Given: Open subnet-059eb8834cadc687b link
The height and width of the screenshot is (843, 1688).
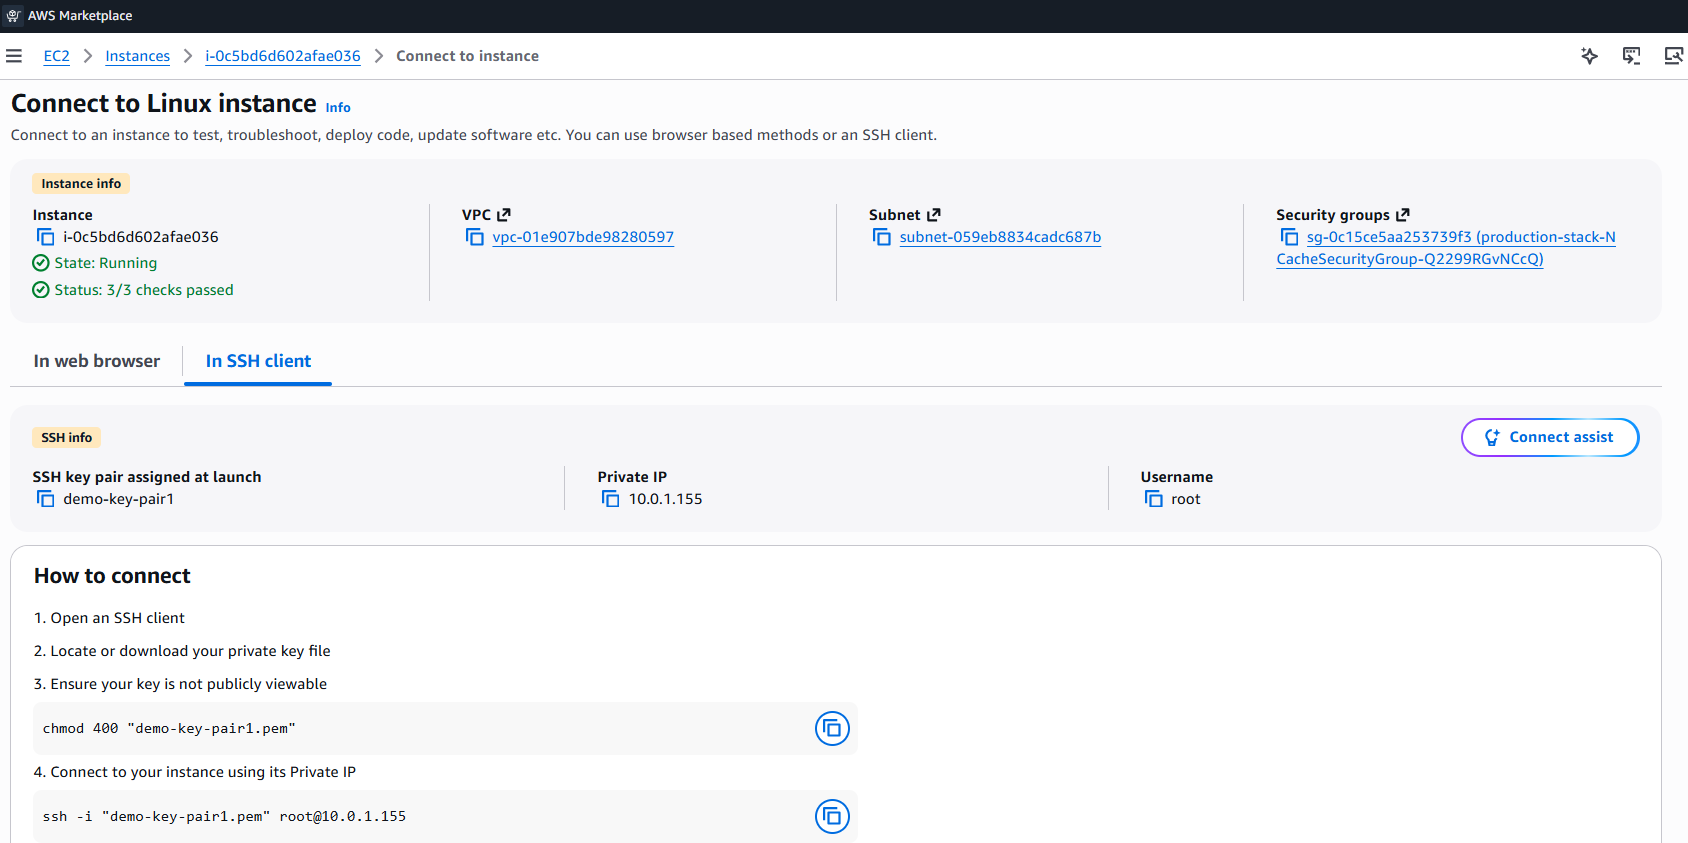Looking at the screenshot, I should (x=1000, y=237).
